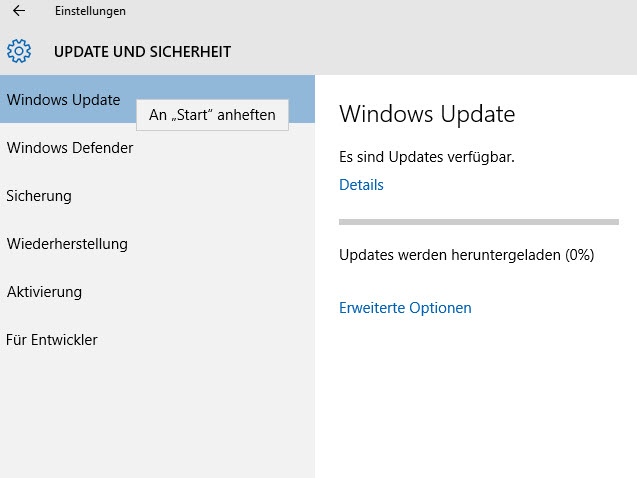Image resolution: width=637 pixels, height=478 pixels.
Task: Click the UPDATE UND SICHERHEIT header text
Action: 142,51
